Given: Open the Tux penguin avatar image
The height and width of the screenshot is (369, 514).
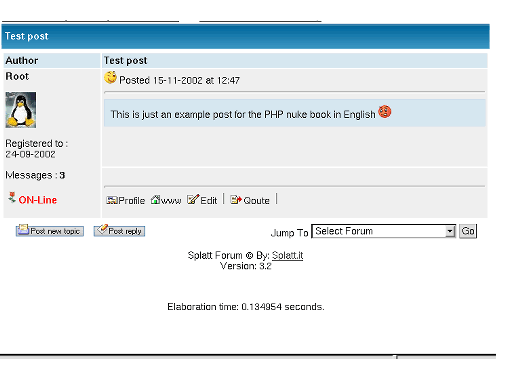Looking at the screenshot, I should coord(21,110).
